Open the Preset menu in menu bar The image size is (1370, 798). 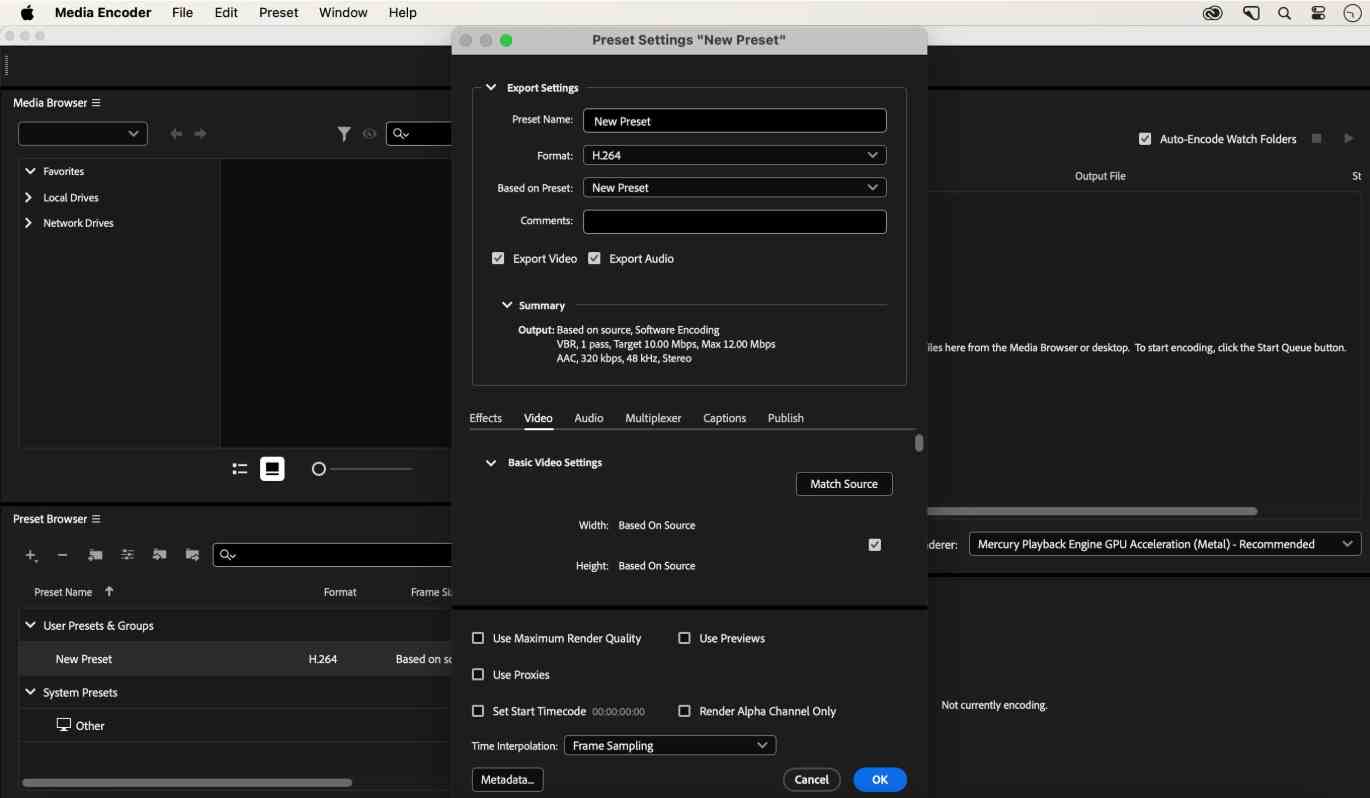[278, 12]
